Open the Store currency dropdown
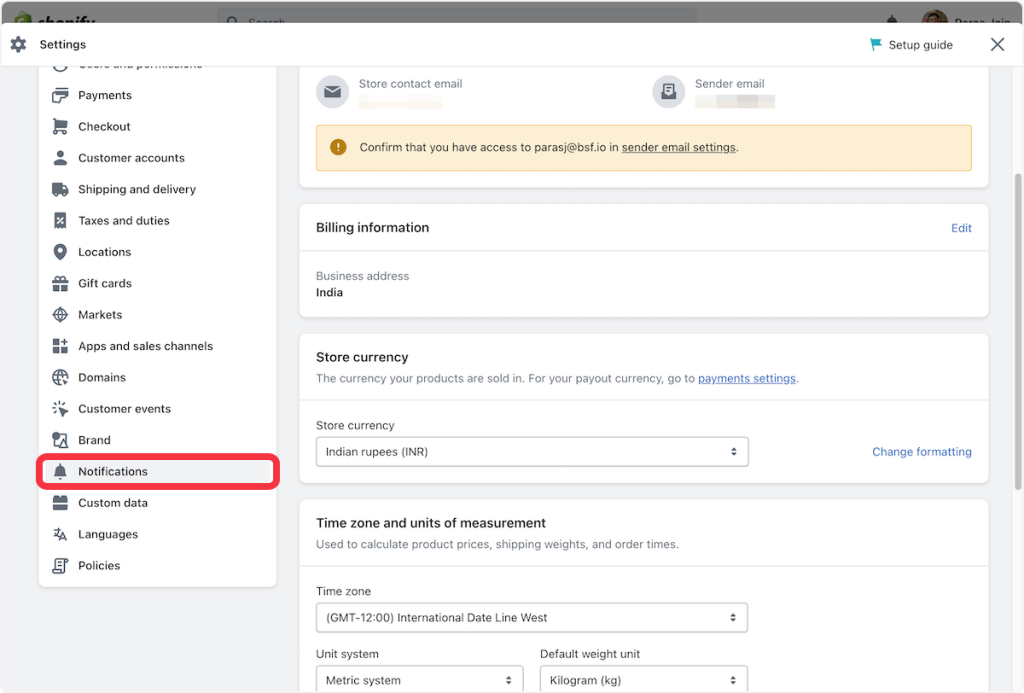1024x693 pixels. click(532, 452)
